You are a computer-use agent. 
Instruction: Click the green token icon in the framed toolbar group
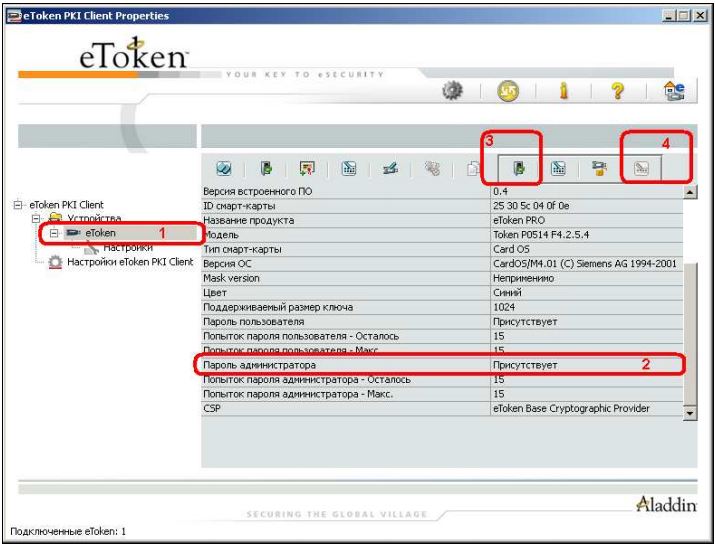click(519, 169)
